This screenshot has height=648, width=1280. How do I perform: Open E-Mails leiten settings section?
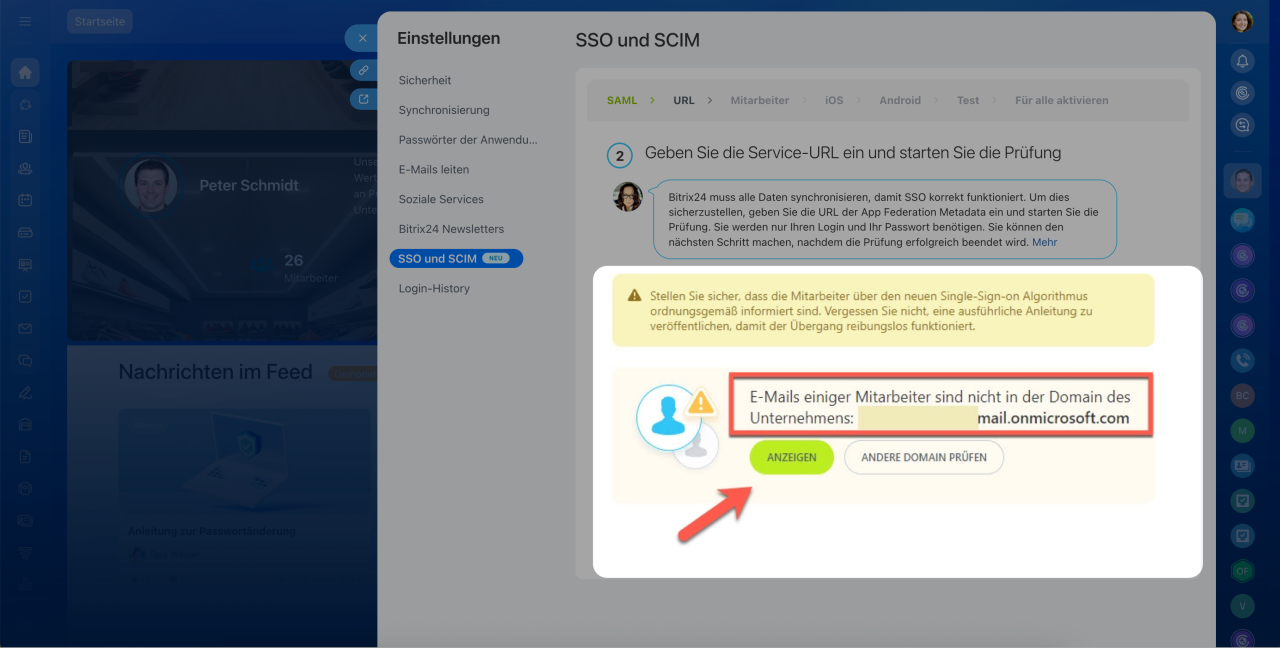pos(434,169)
